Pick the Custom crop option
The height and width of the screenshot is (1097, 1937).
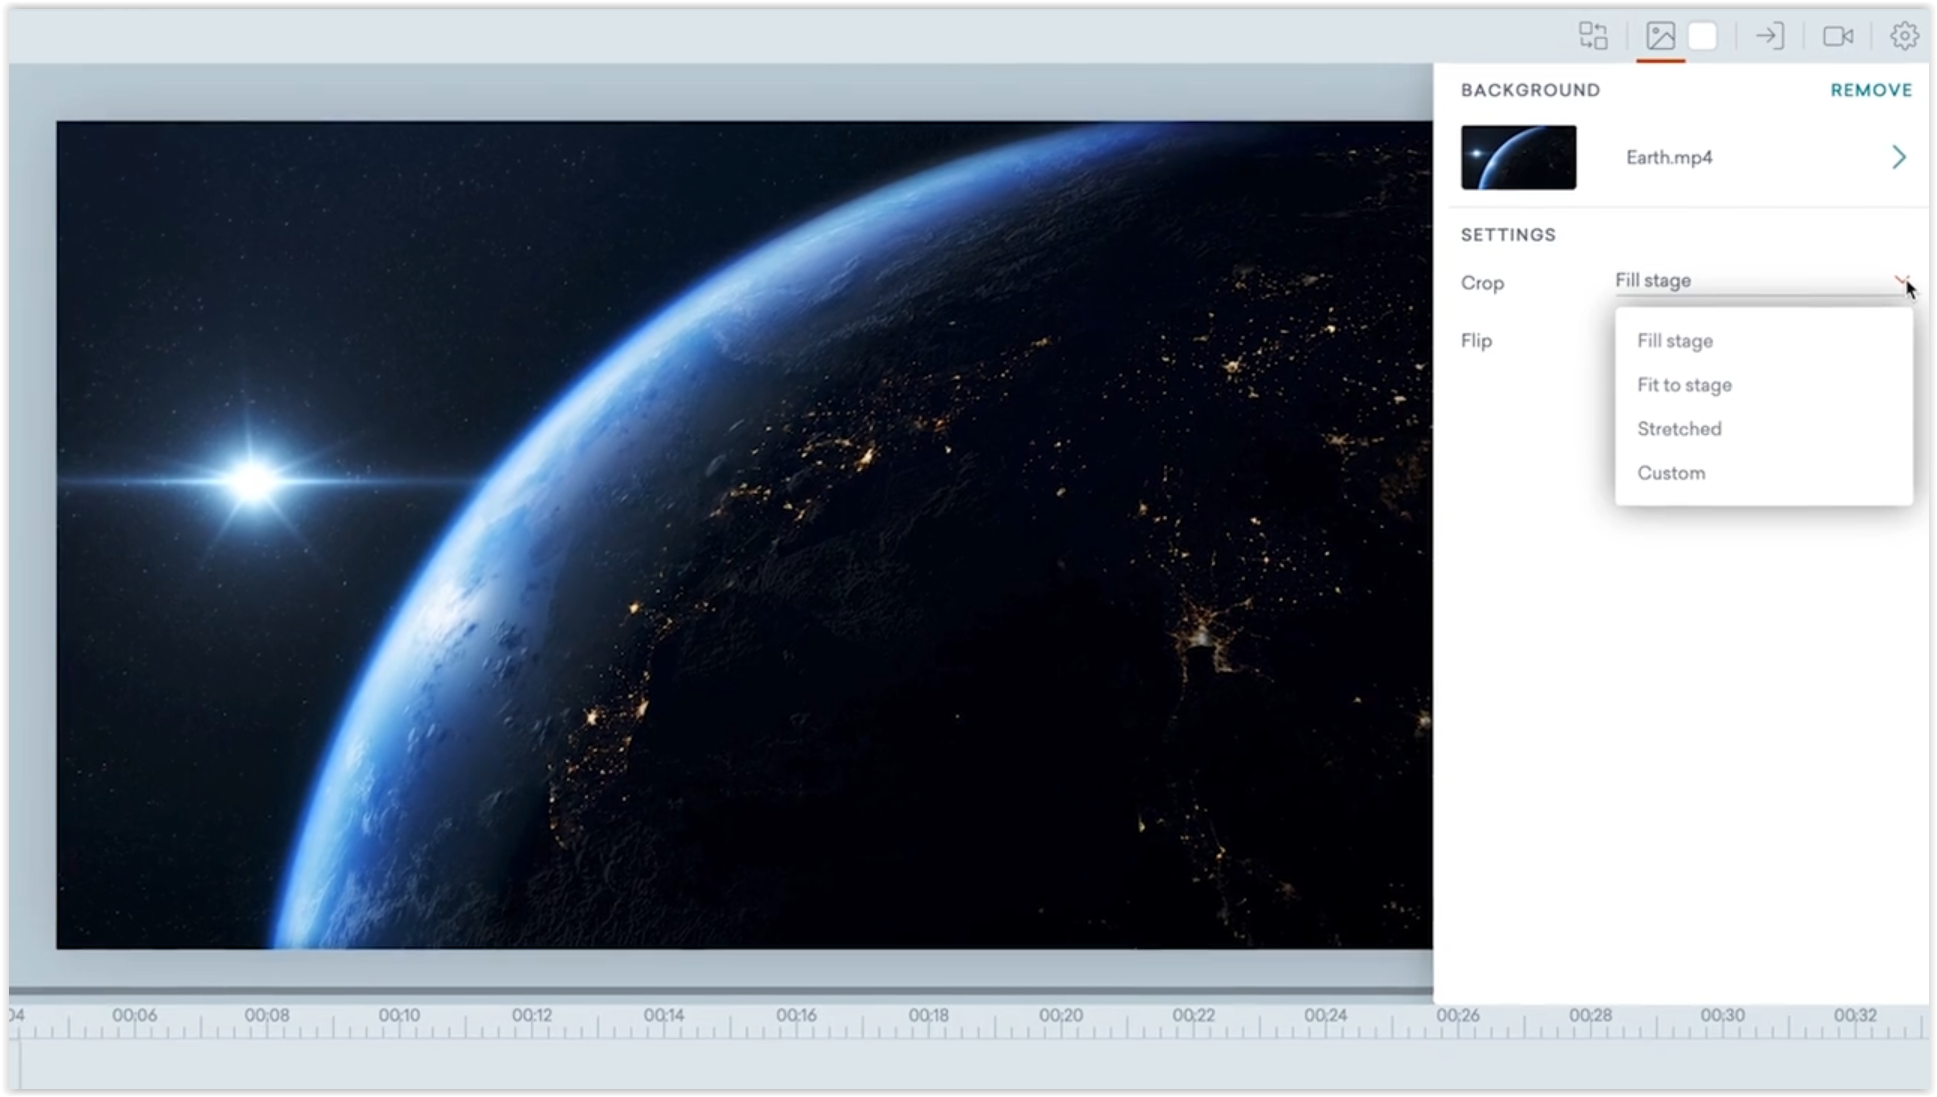pyautogui.click(x=1671, y=473)
